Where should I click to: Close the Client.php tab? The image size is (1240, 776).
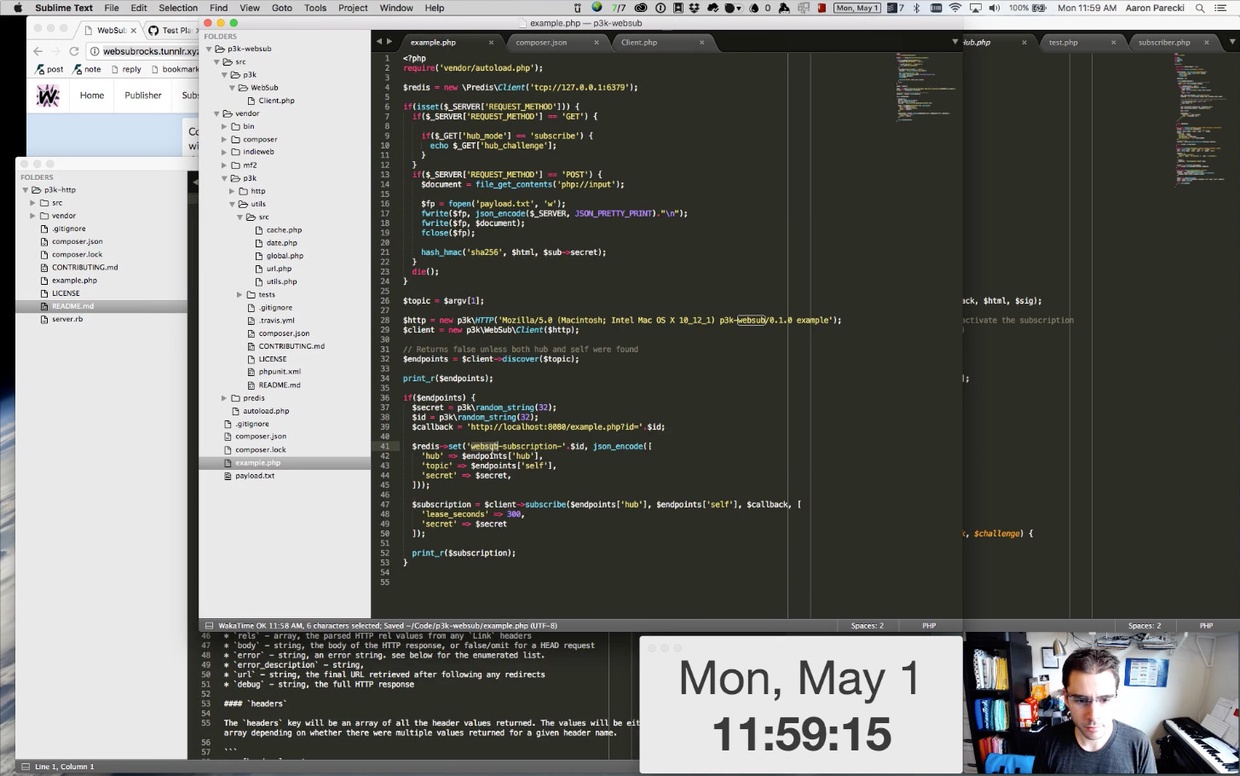tap(702, 43)
